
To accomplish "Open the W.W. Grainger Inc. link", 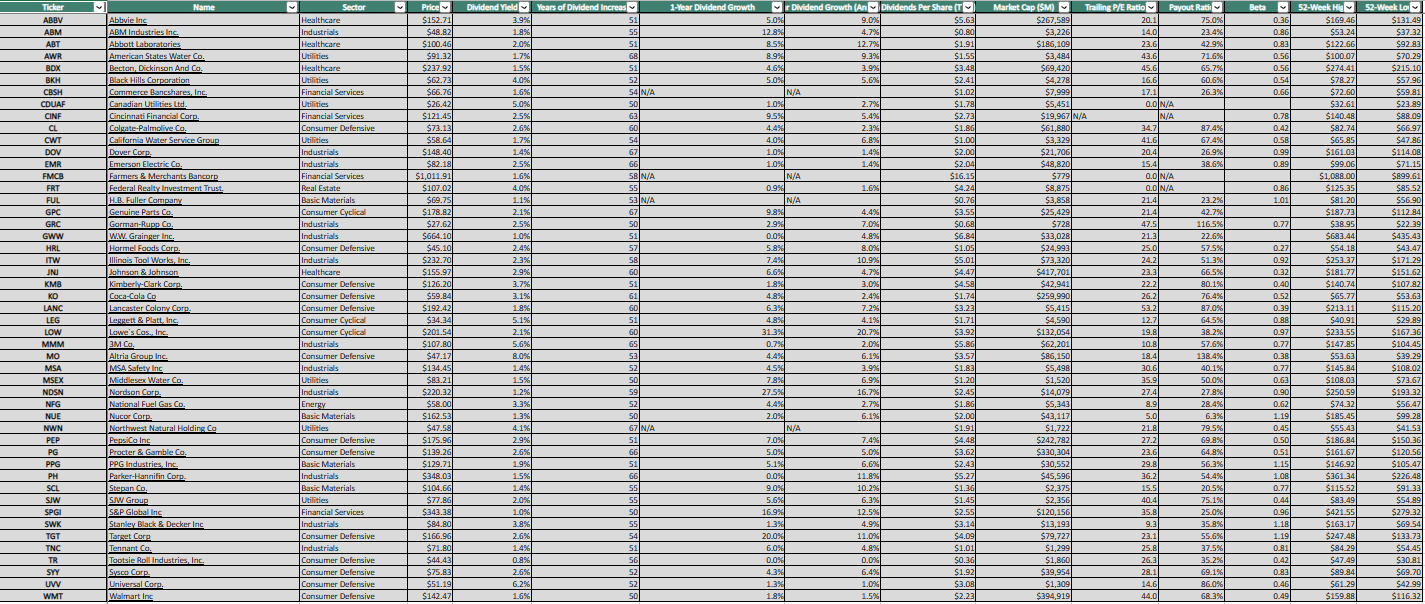I will click(x=143, y=236).
